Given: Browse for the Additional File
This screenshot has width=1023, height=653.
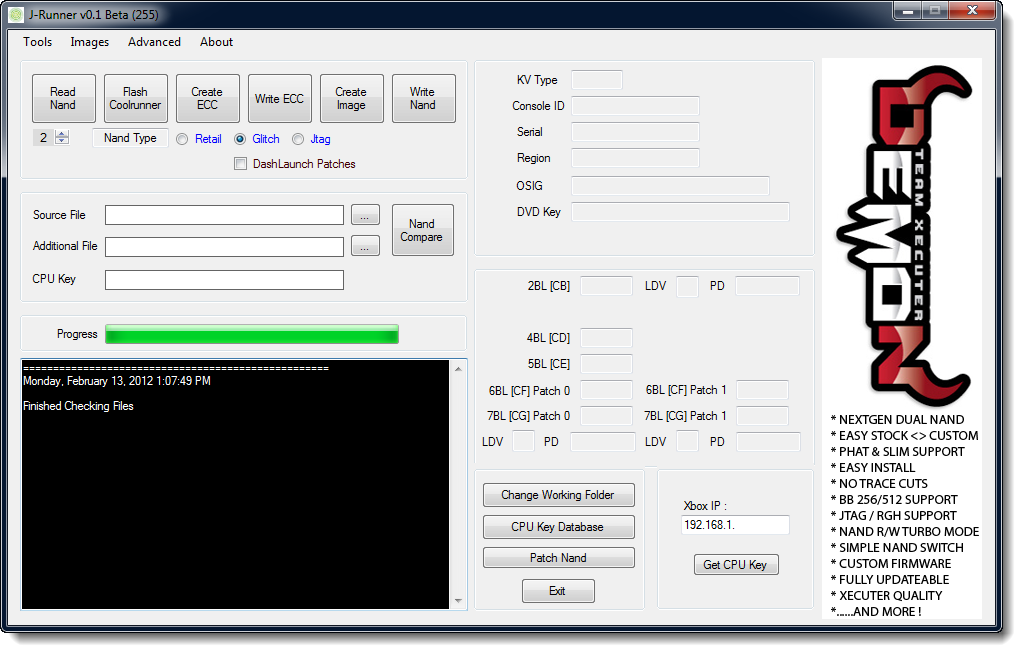Looking at the screenshot, I should coord(365,246).
